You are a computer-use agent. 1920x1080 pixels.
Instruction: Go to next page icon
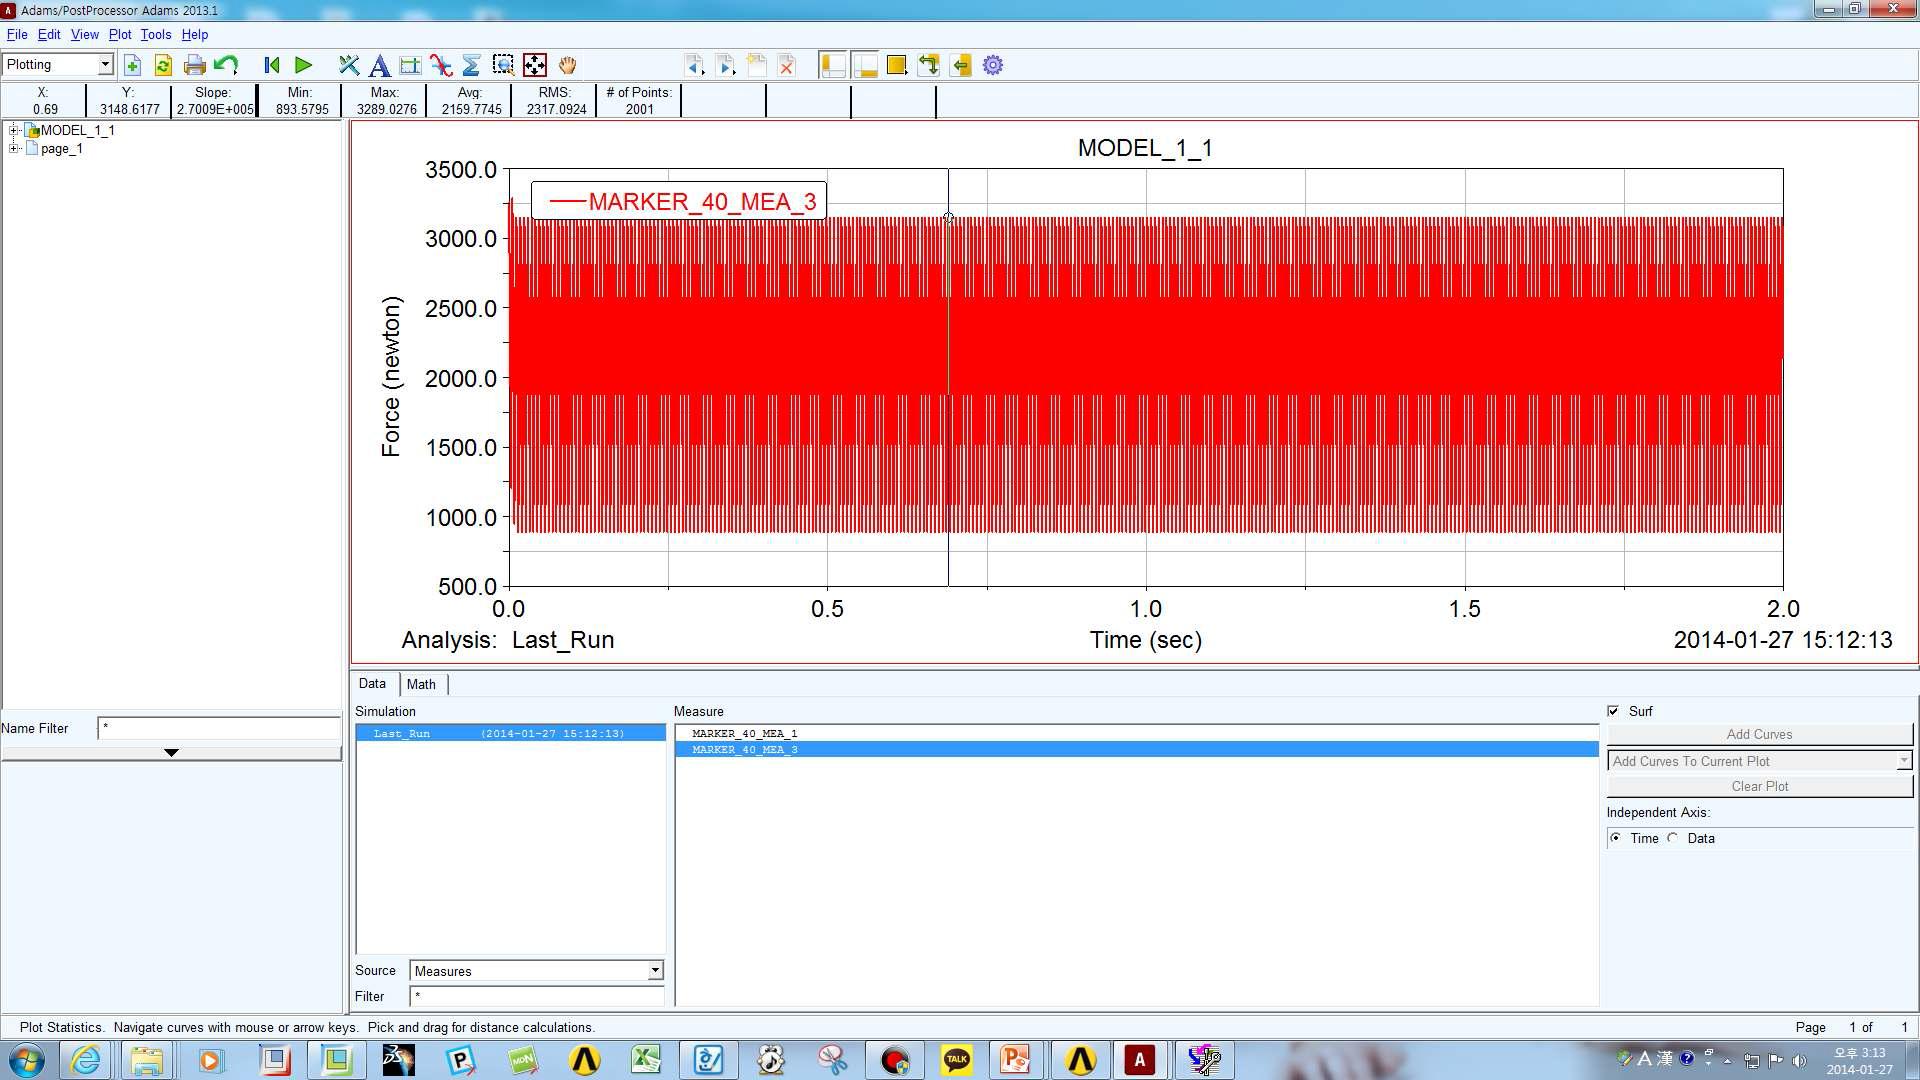point(726,66)
